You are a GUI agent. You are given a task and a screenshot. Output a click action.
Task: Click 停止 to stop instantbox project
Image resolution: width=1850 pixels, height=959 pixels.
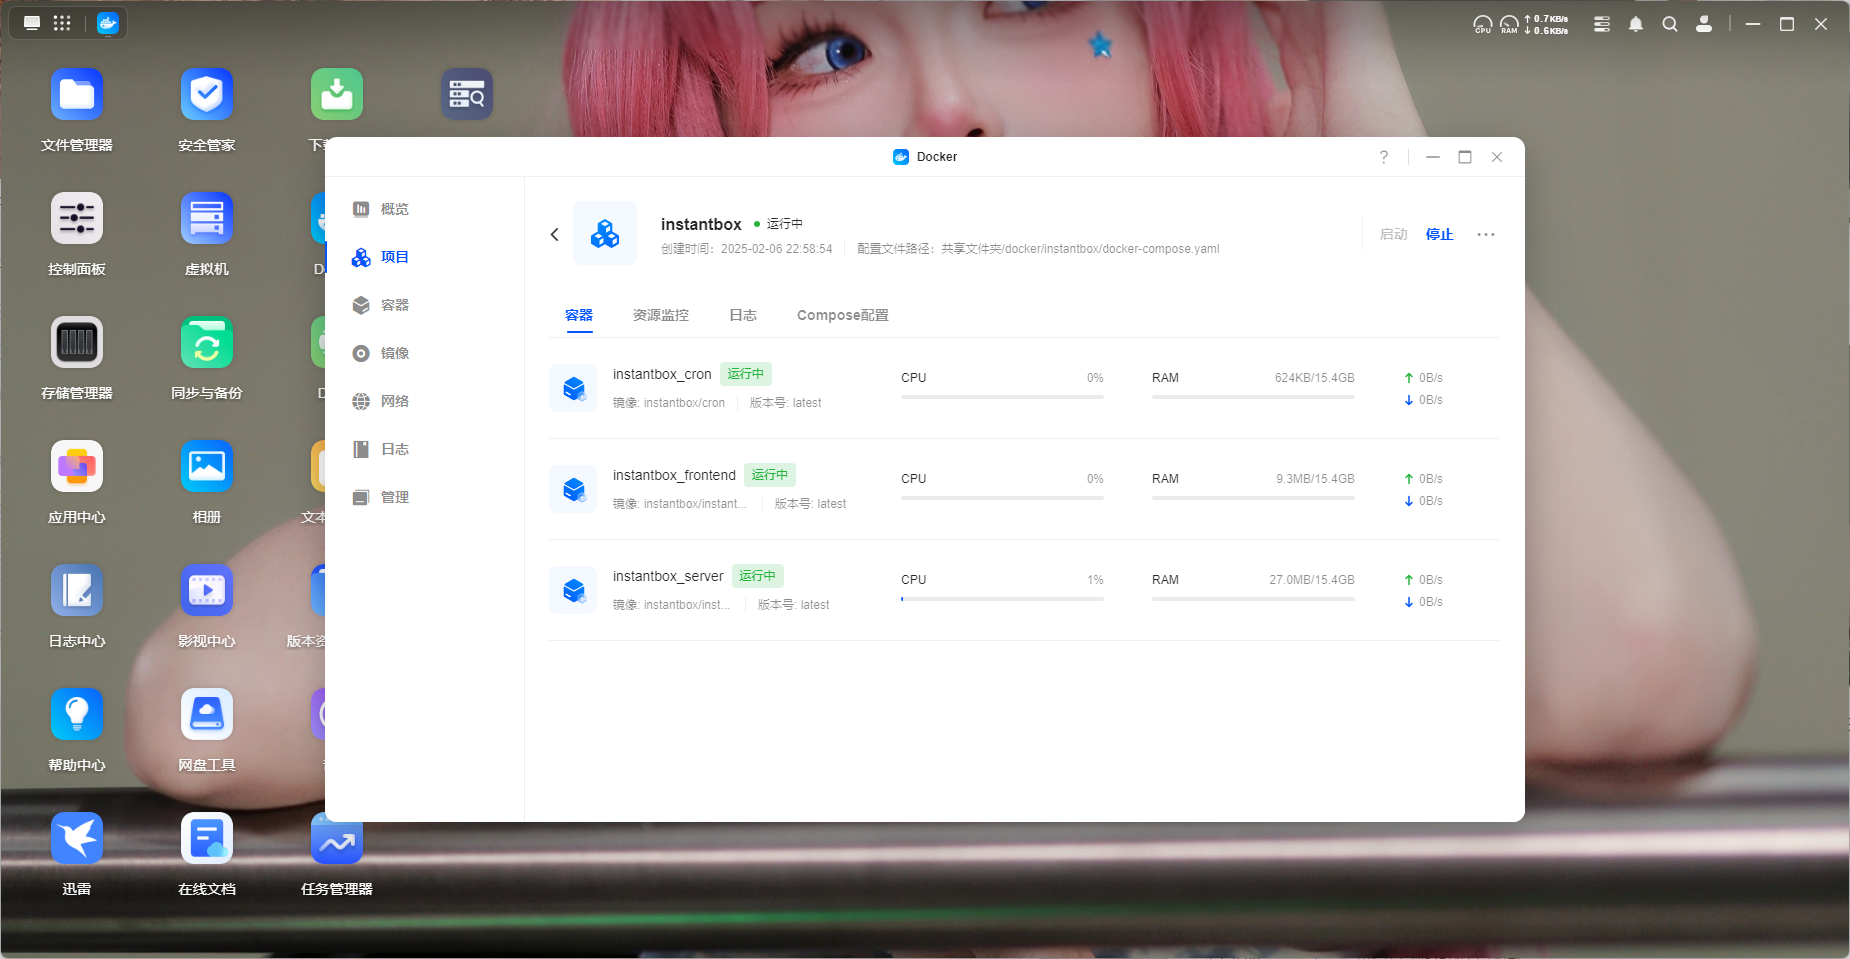click(x=1440, y=234)
